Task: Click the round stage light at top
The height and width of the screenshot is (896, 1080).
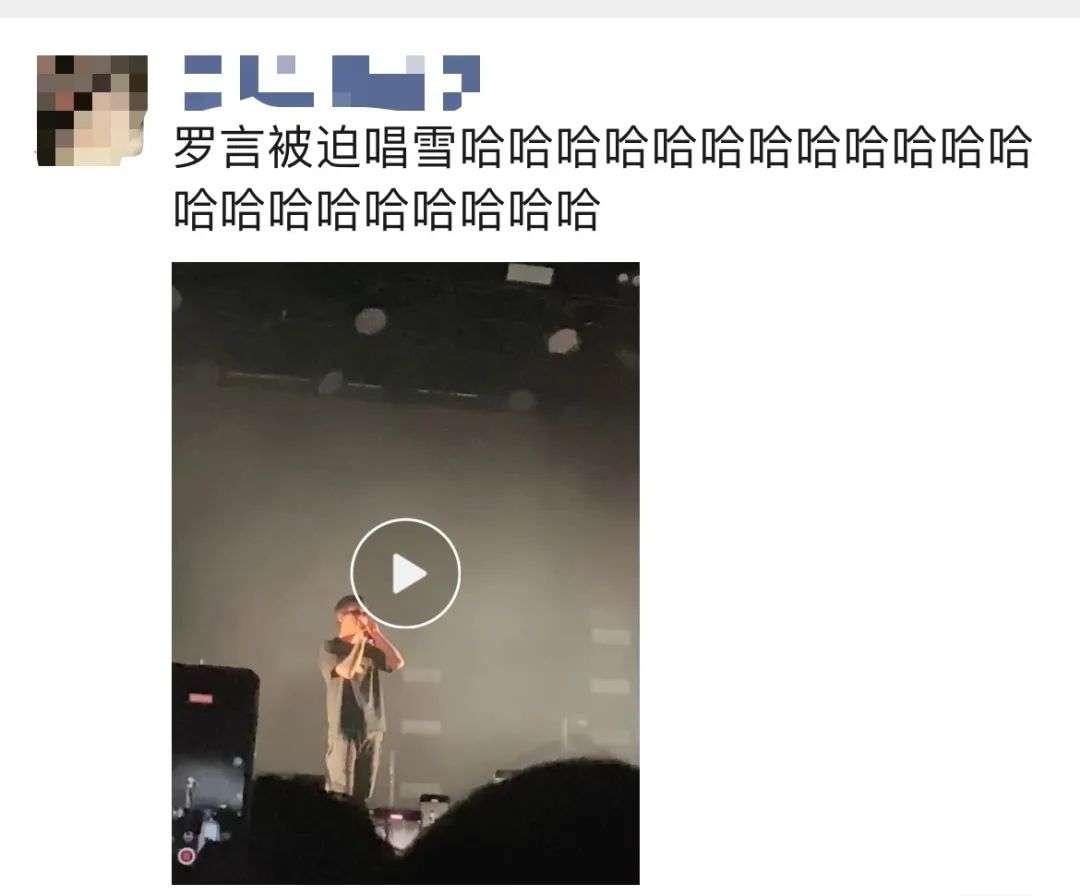Action: (371, 321)
